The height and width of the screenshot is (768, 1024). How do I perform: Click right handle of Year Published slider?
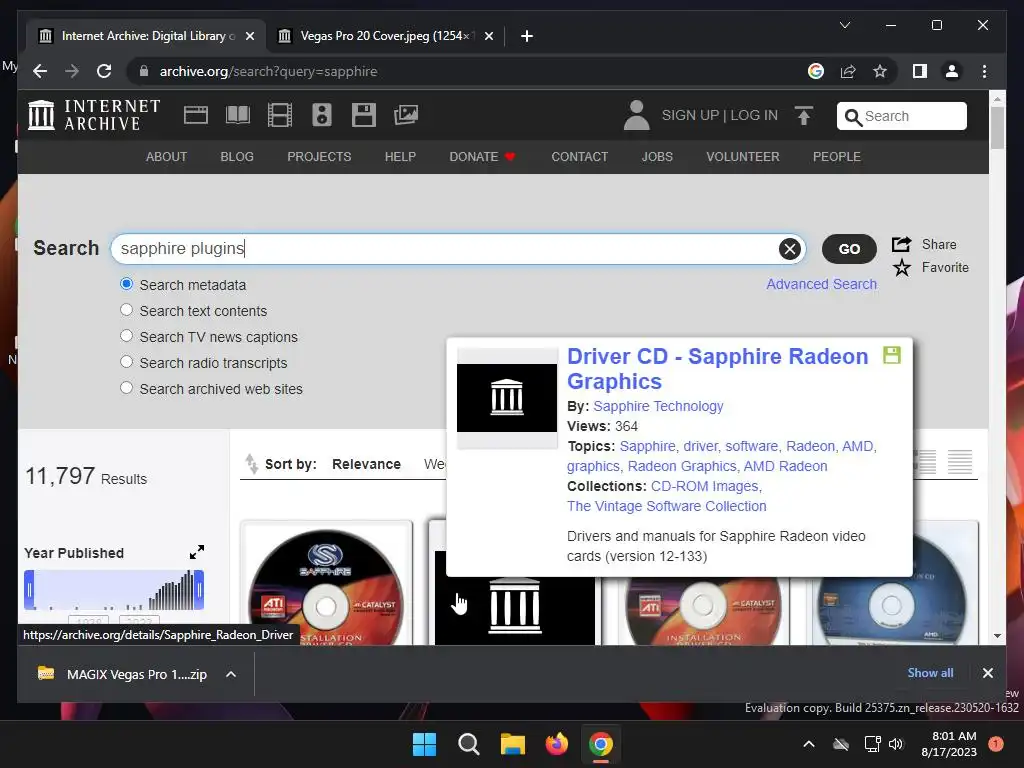pyautogui.click(x=199, y=590)
